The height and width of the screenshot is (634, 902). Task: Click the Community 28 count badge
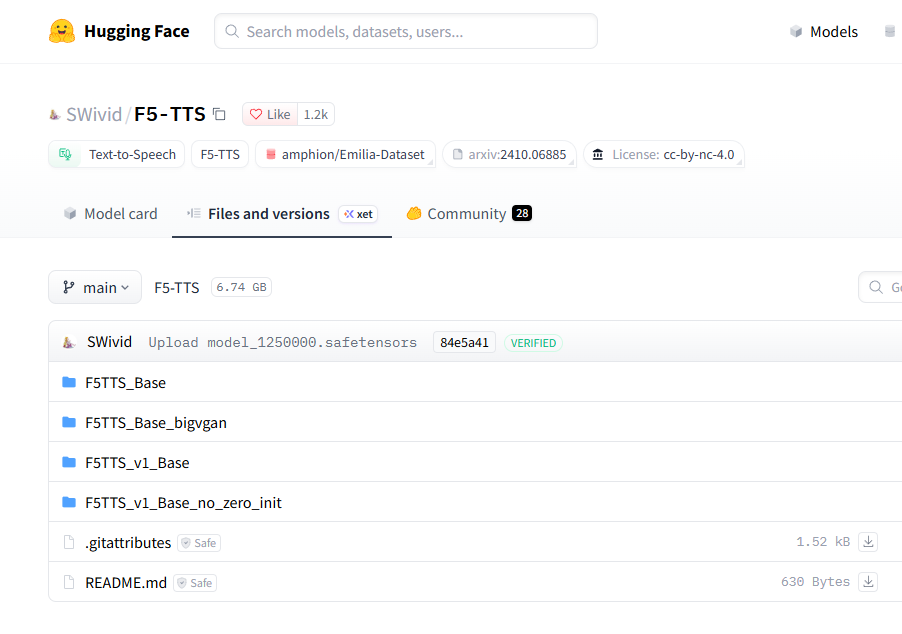point(522,213)
